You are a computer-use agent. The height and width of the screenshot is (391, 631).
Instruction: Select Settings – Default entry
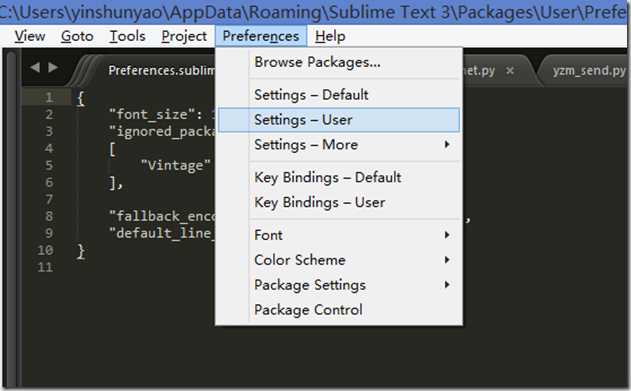[338, 95]
